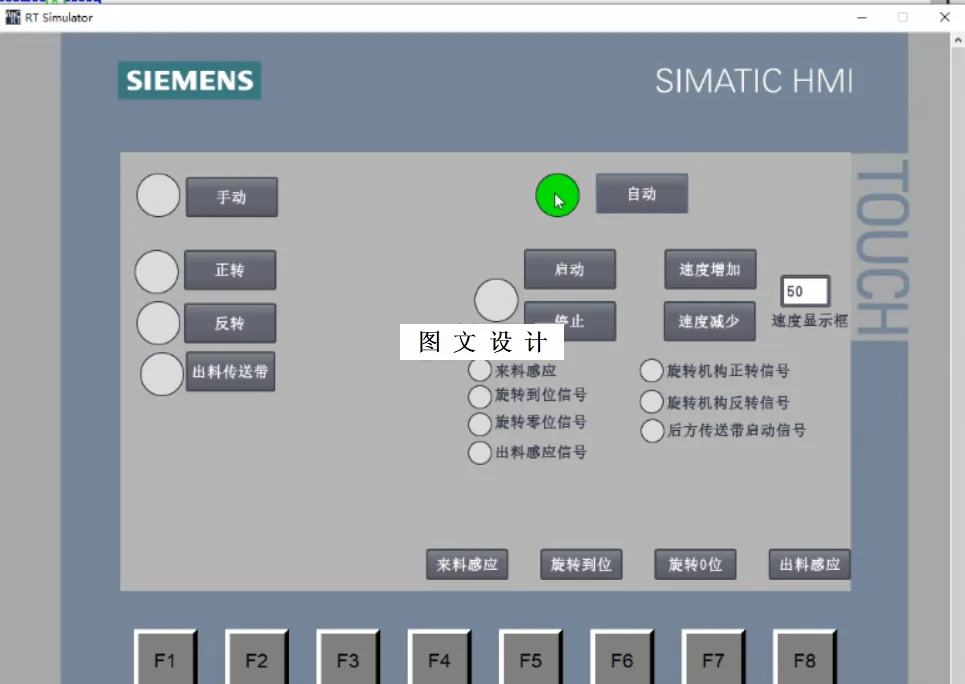Click the 启动 (Start) button
The width and height of the screenshot is (965, 684).
[570, 269]
